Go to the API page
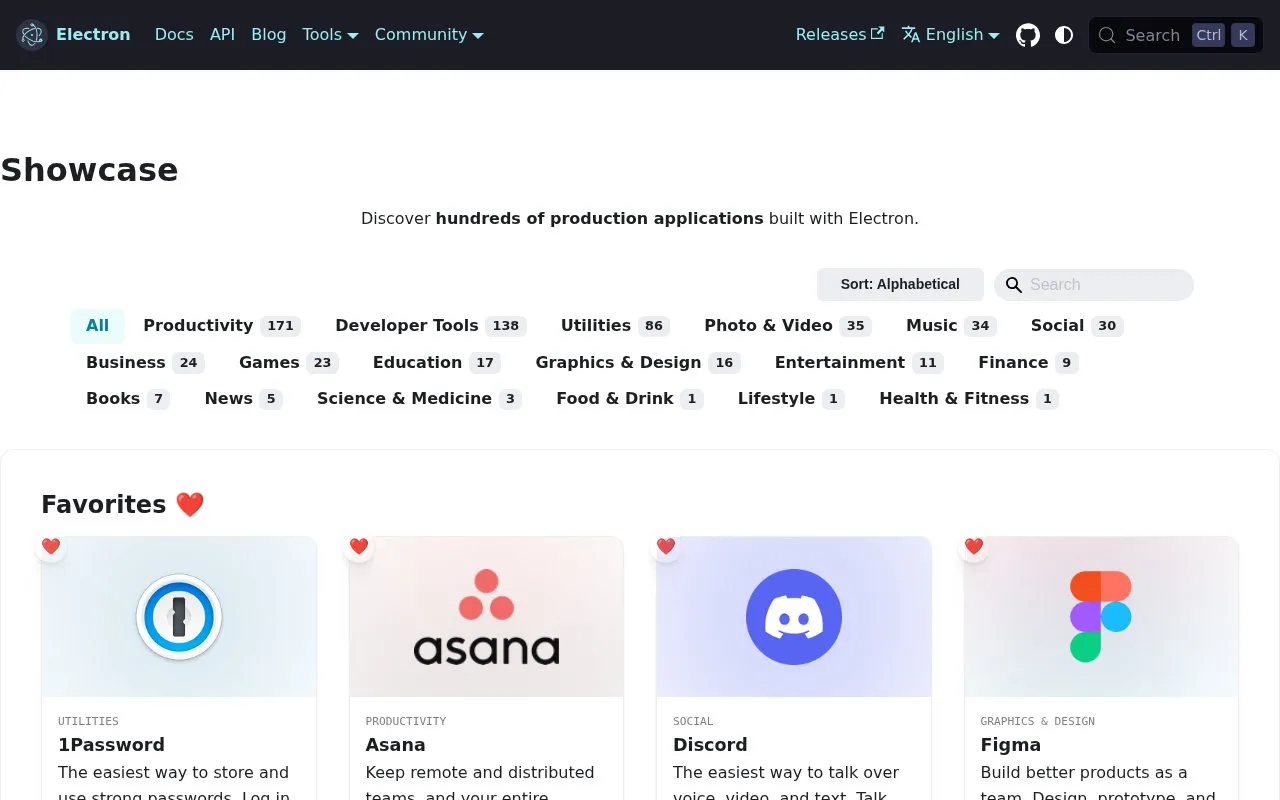The height and width of the screenshot is (800, 1280). point(222,35)
